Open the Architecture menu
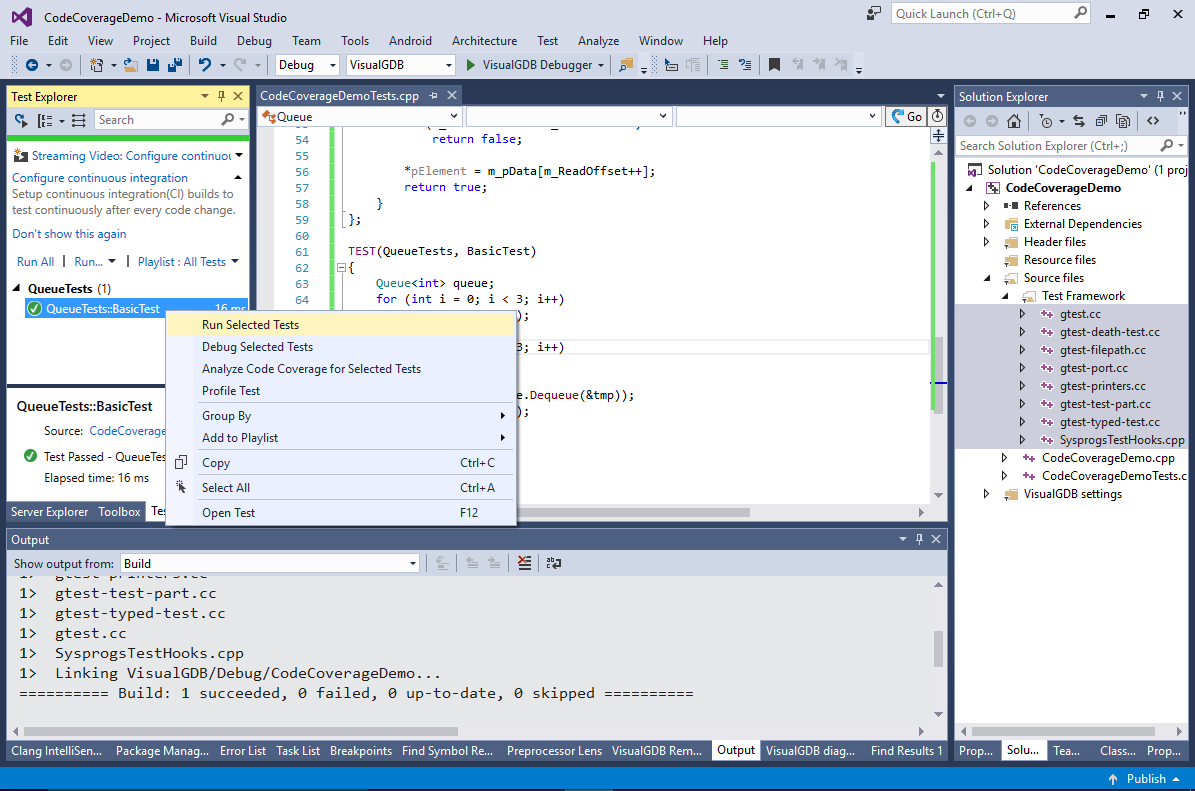1195x791 pixels. 484,40
